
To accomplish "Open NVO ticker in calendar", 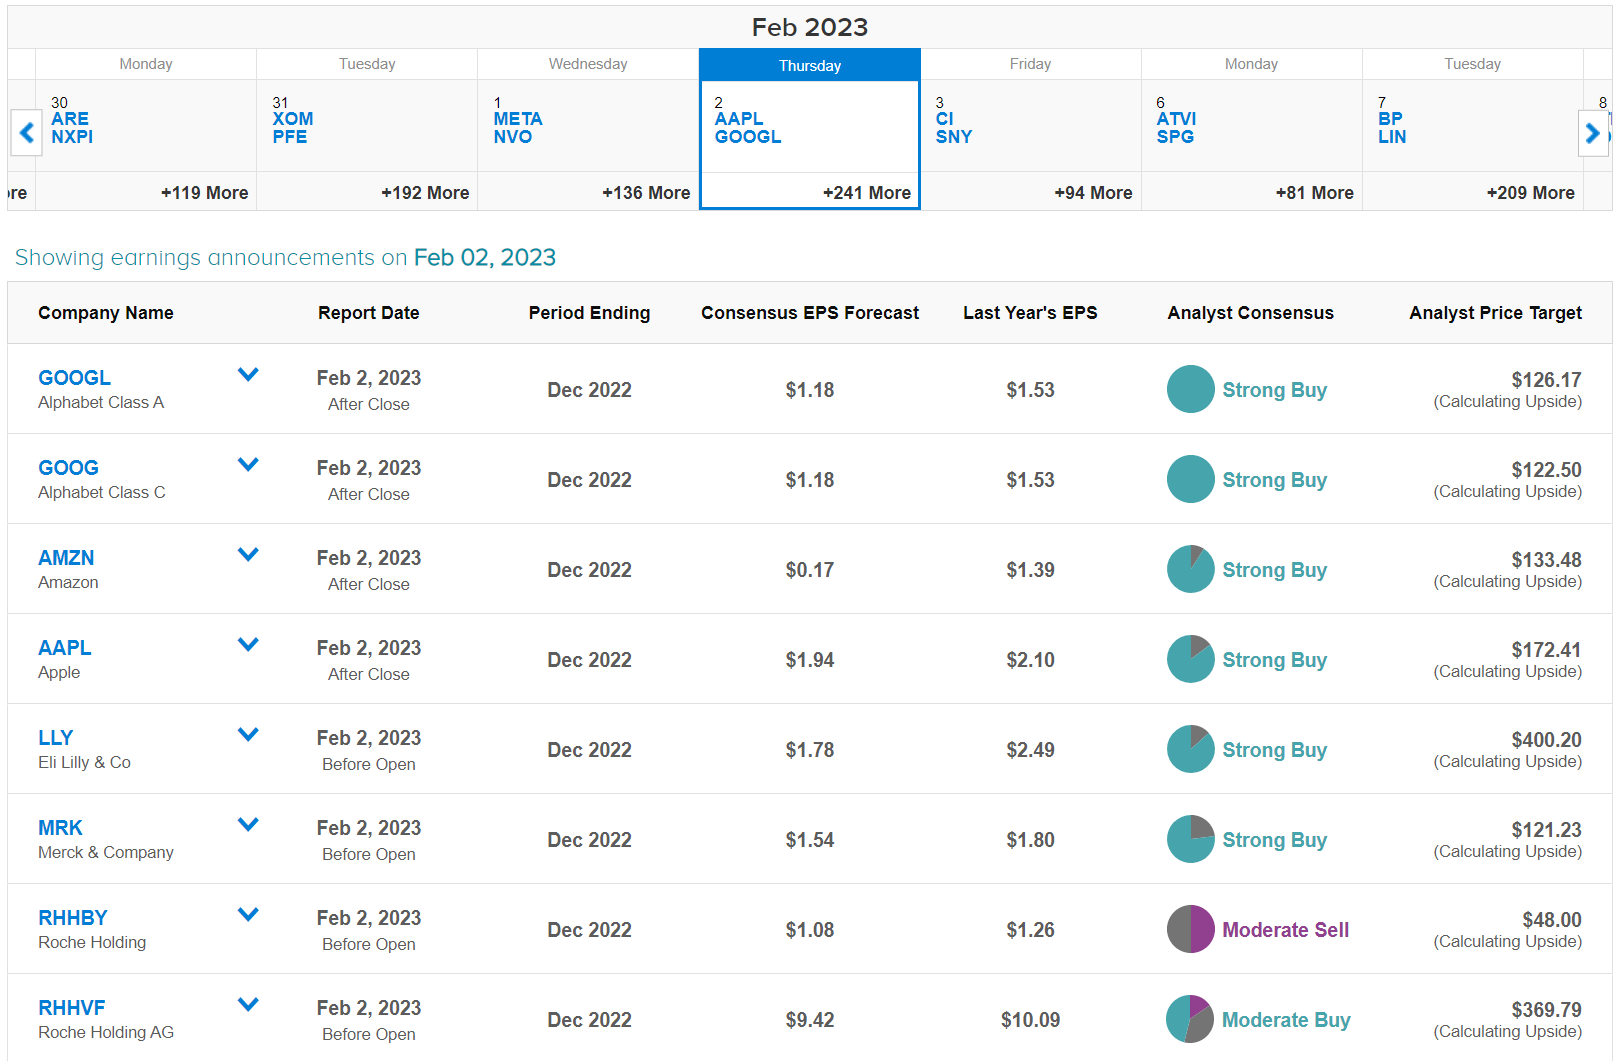I will (513, 137).
